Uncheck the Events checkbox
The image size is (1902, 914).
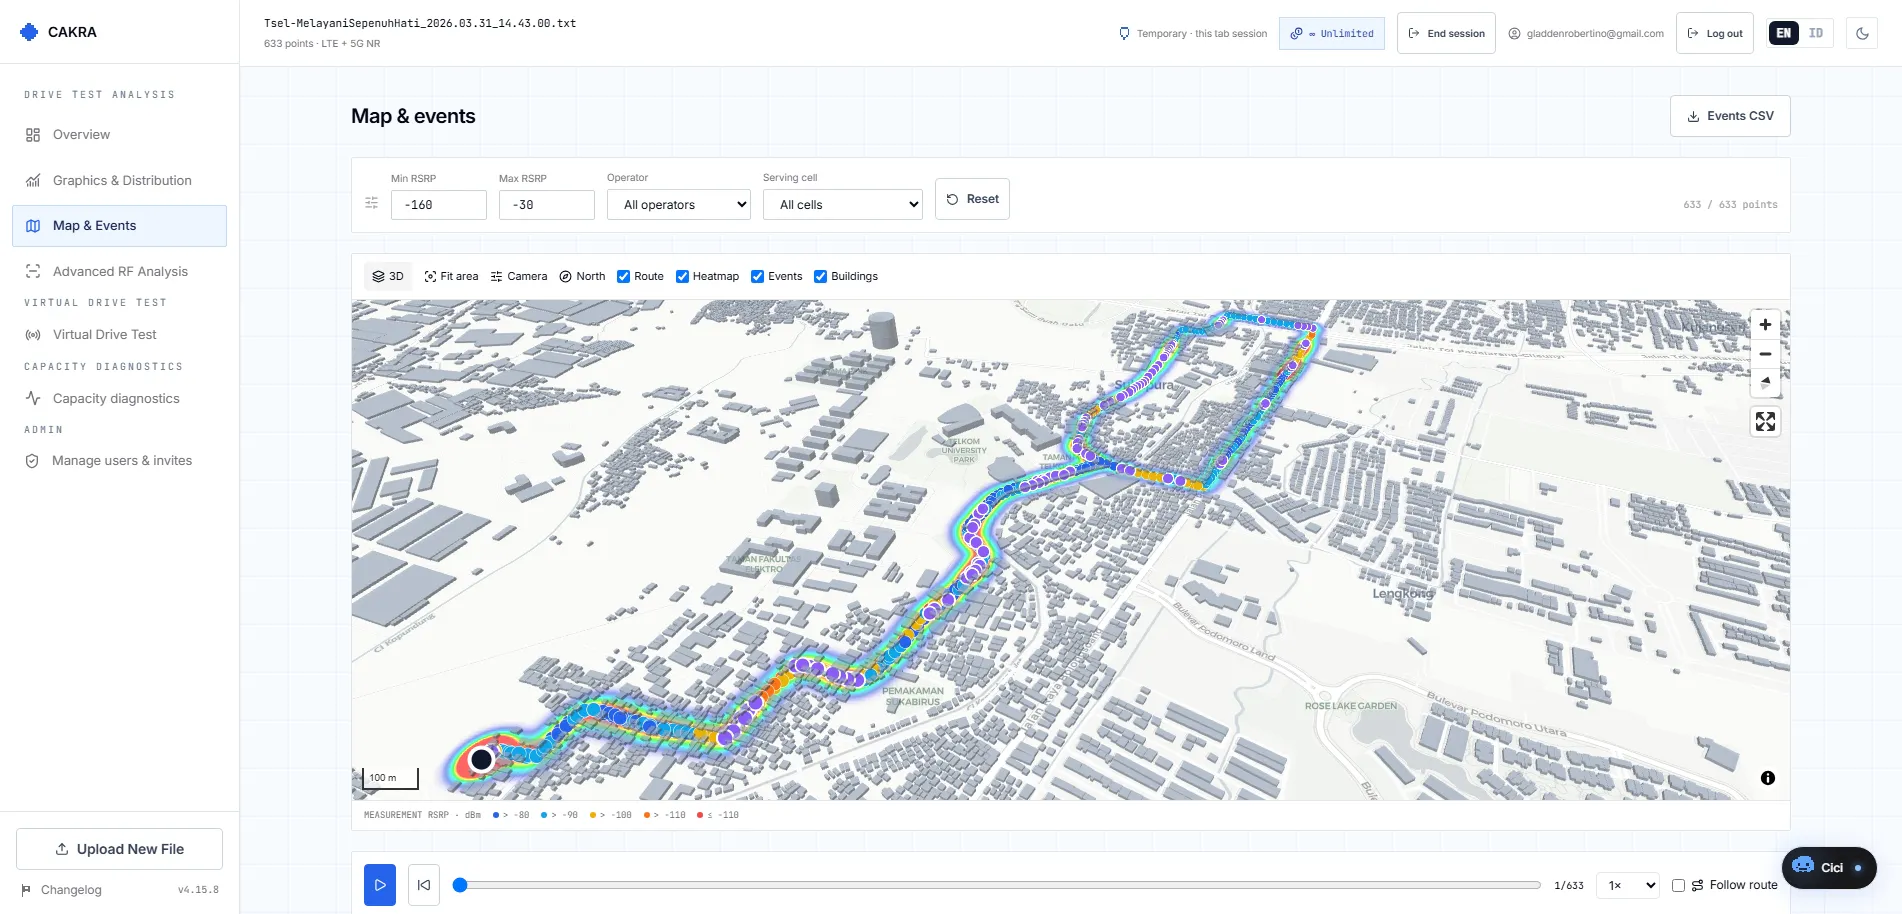click(757, 277)
